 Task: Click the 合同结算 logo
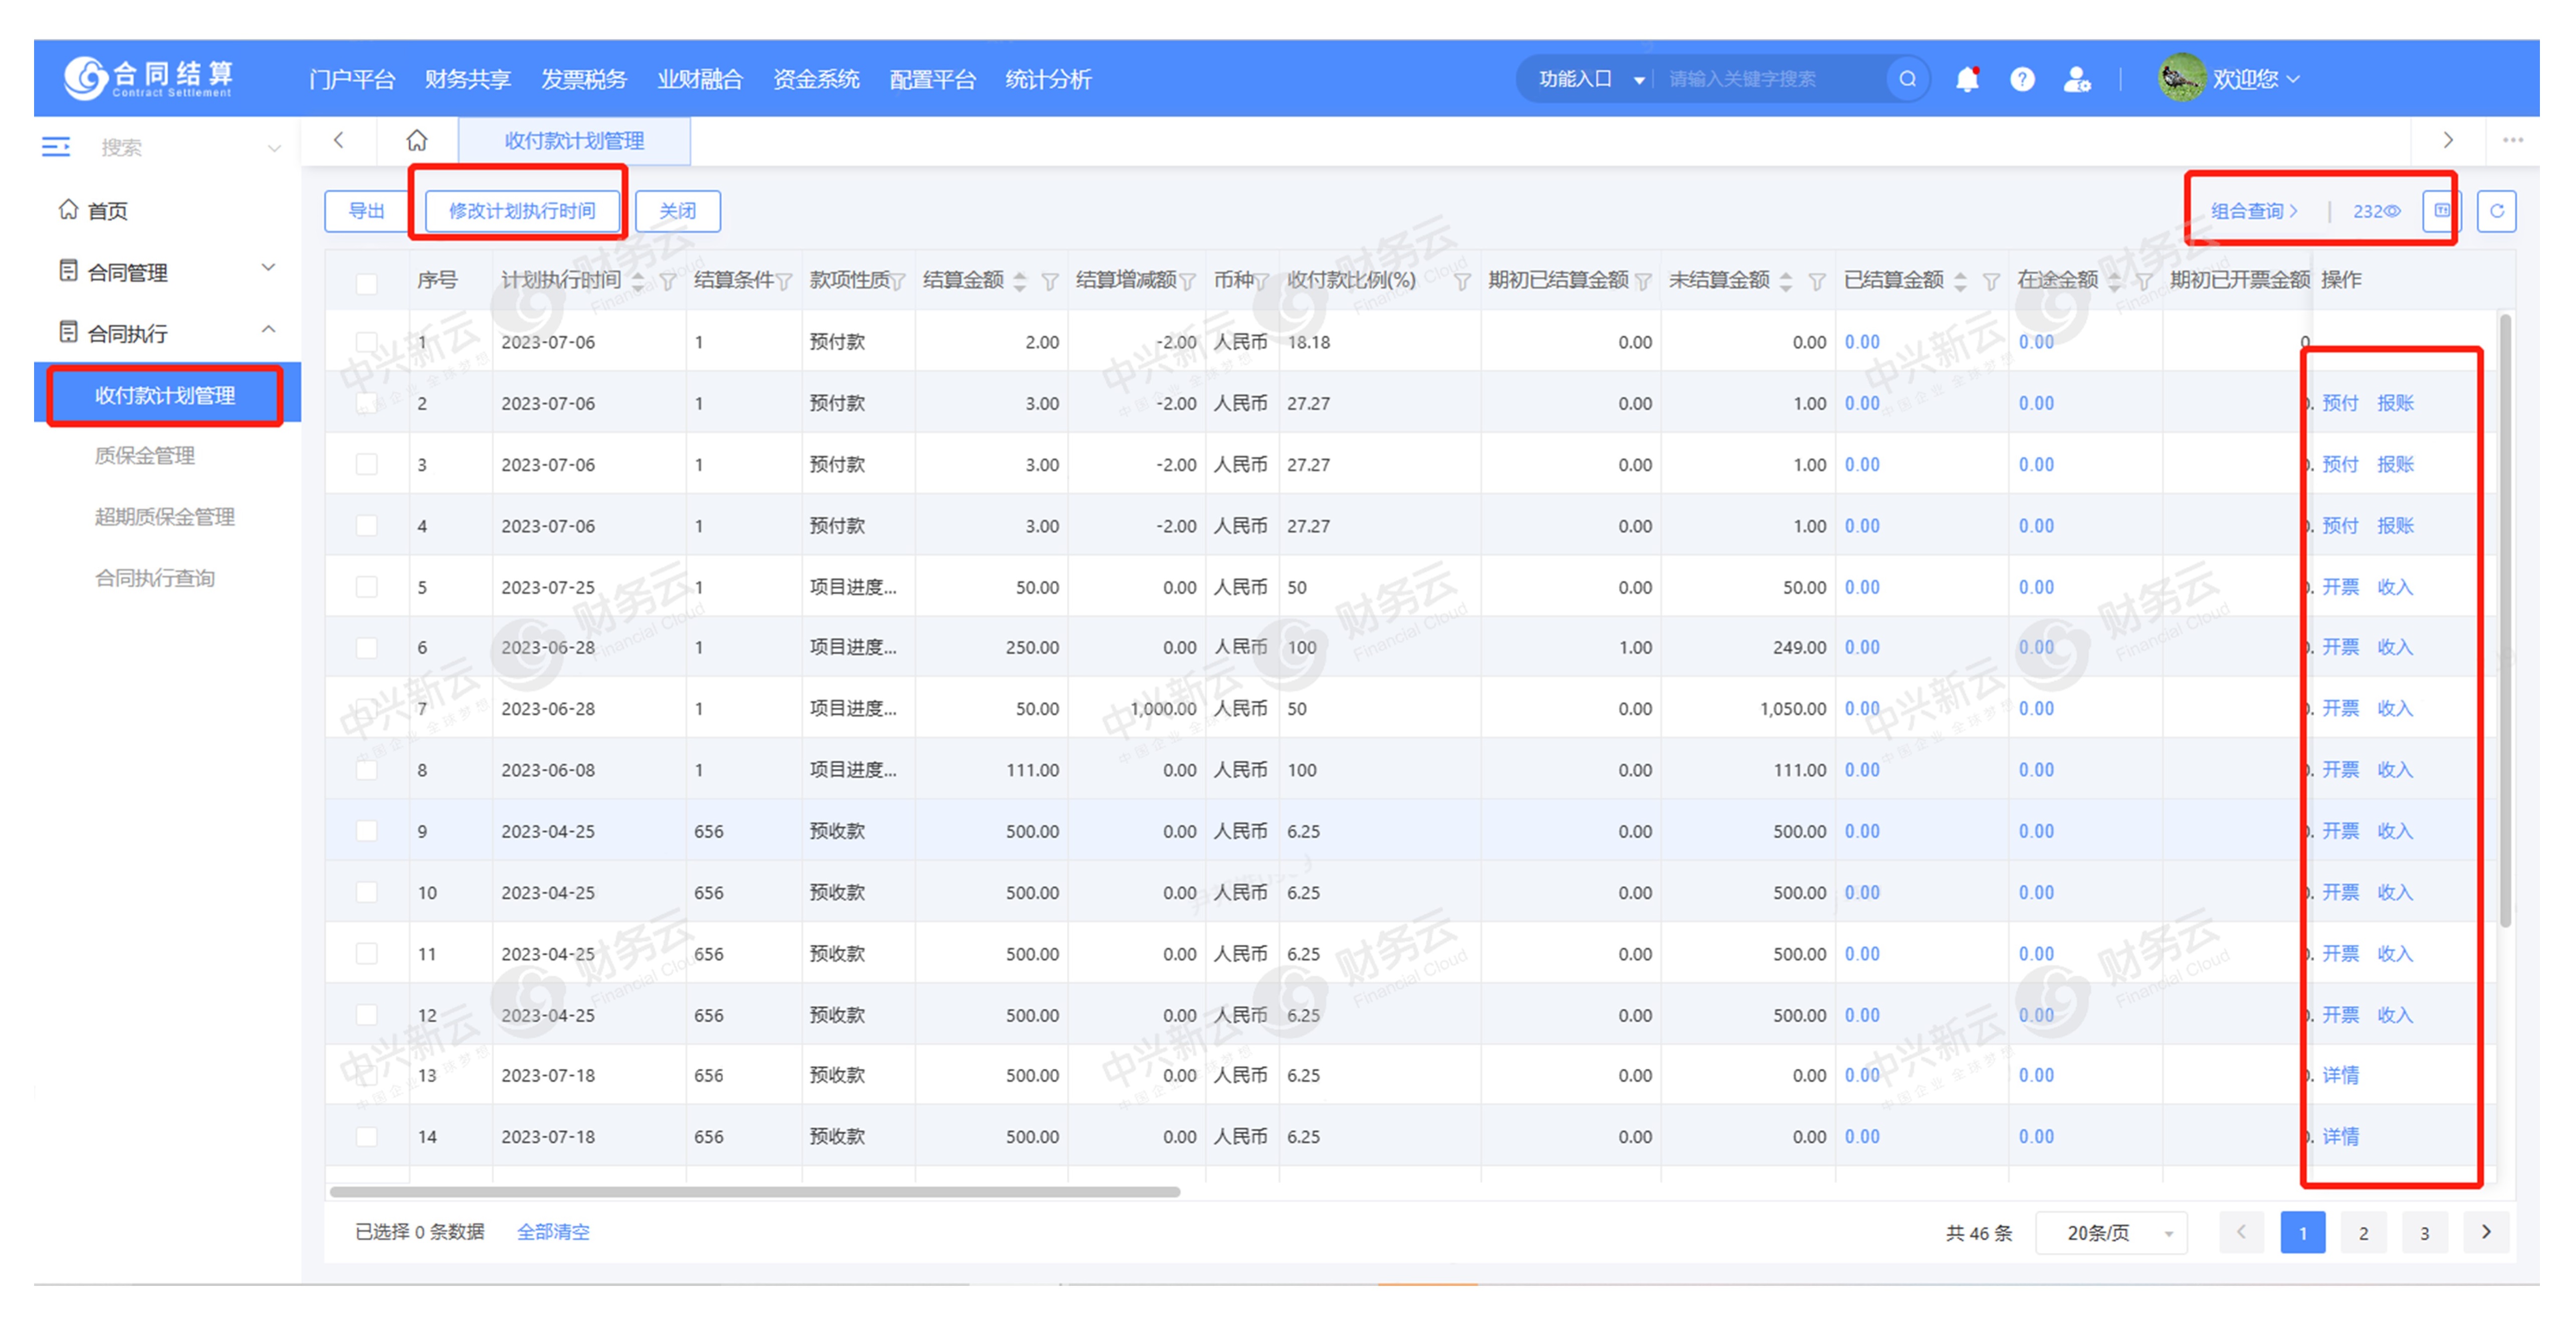pyautogui.click(x=148, y=79)
